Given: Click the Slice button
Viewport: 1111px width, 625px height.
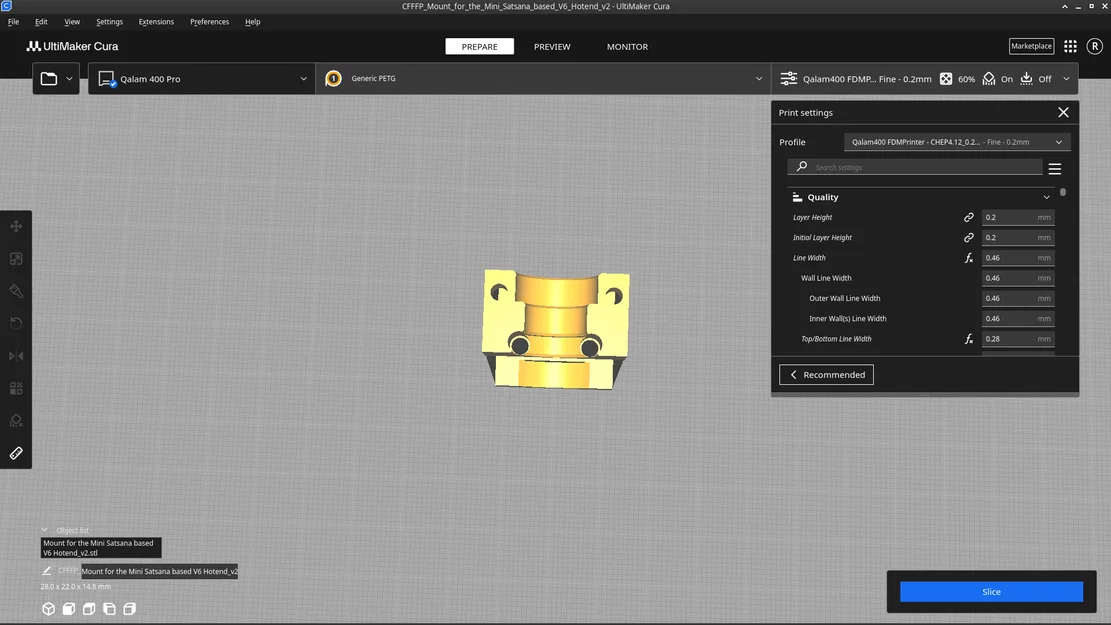Looking at the screenshot, I should click(991, 592).
